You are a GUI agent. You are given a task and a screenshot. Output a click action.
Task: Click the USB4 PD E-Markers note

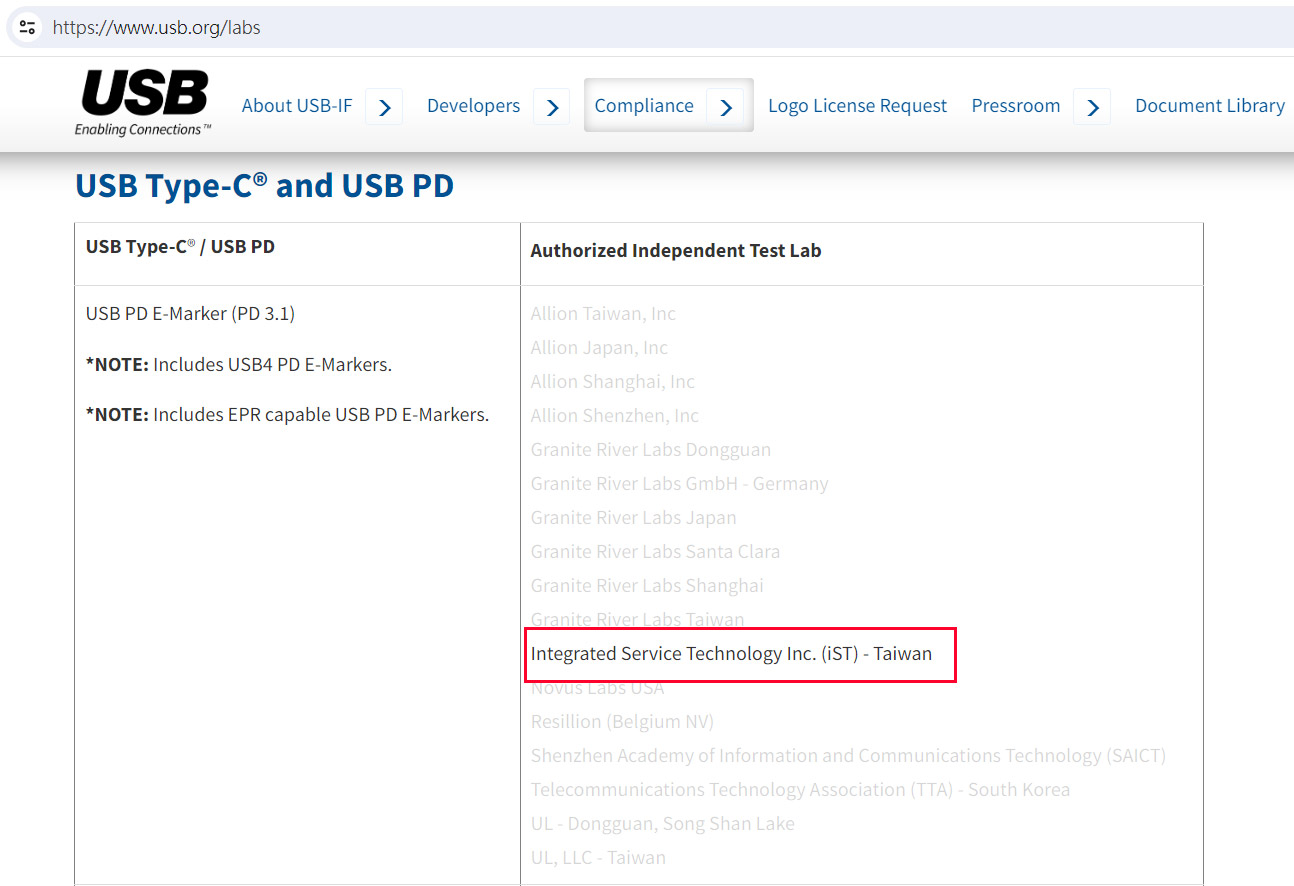click(238, 365)
